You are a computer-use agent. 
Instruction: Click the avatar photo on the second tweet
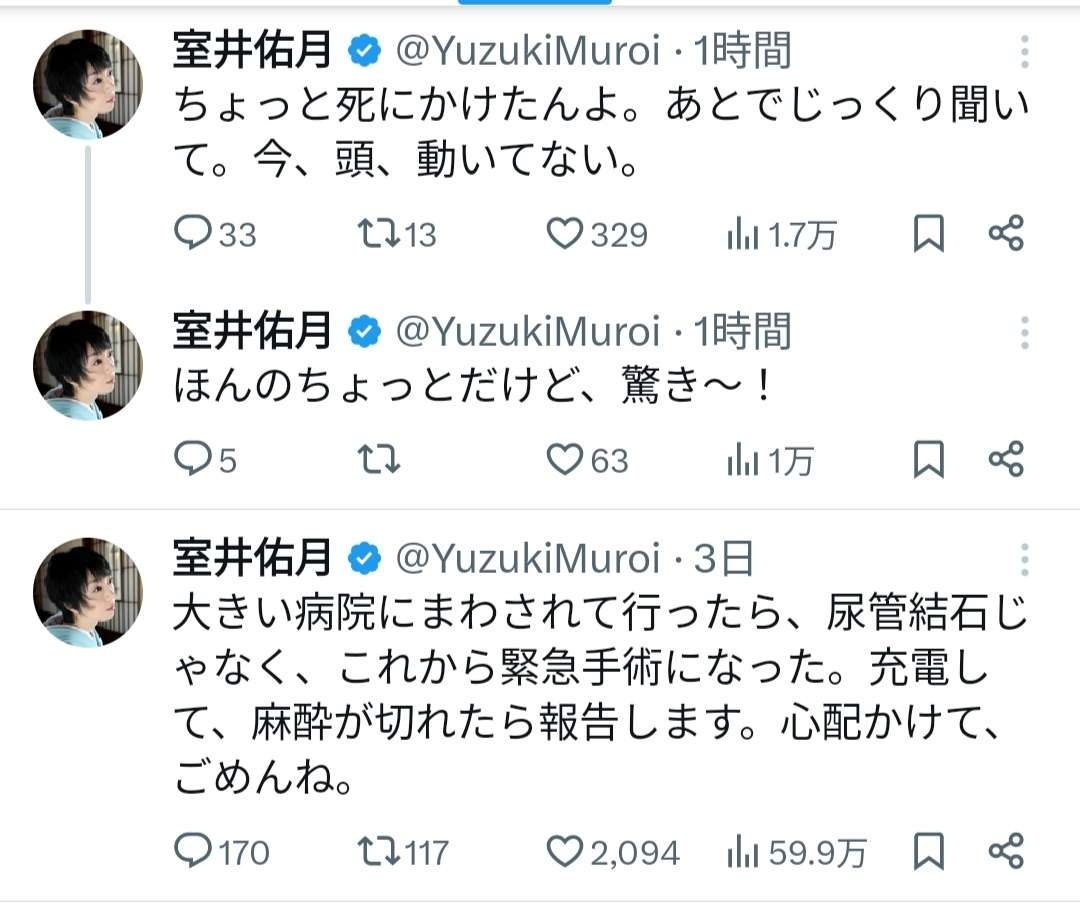[88, 365]
